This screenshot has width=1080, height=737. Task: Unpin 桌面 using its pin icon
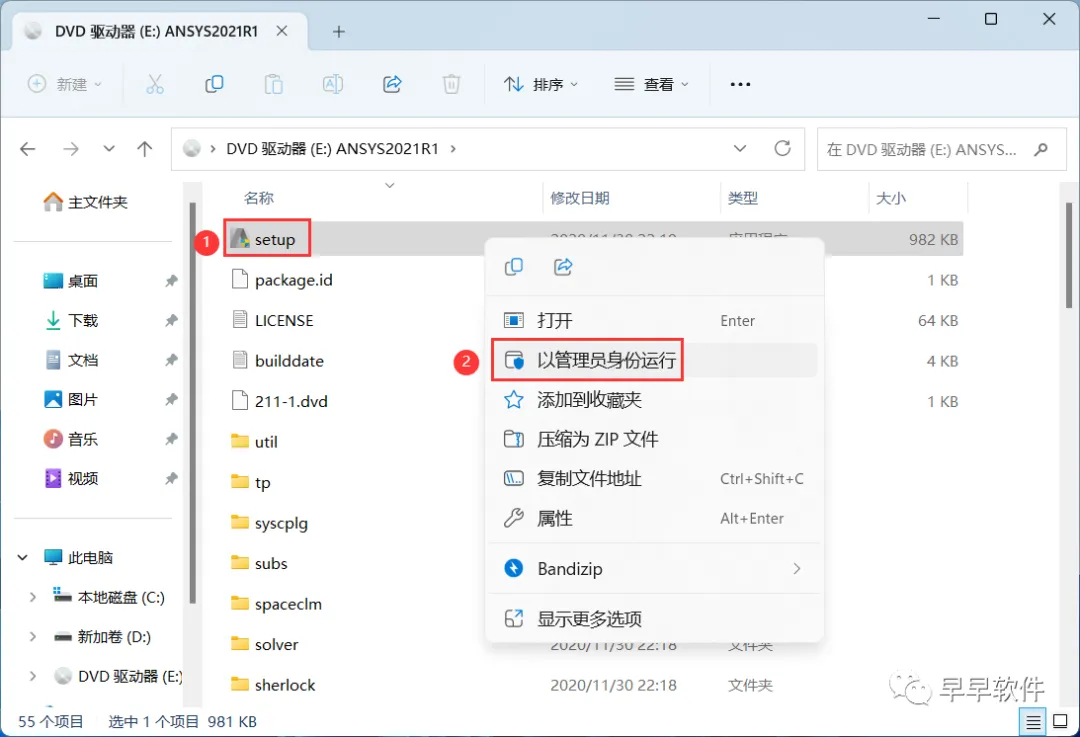(171, 281)
